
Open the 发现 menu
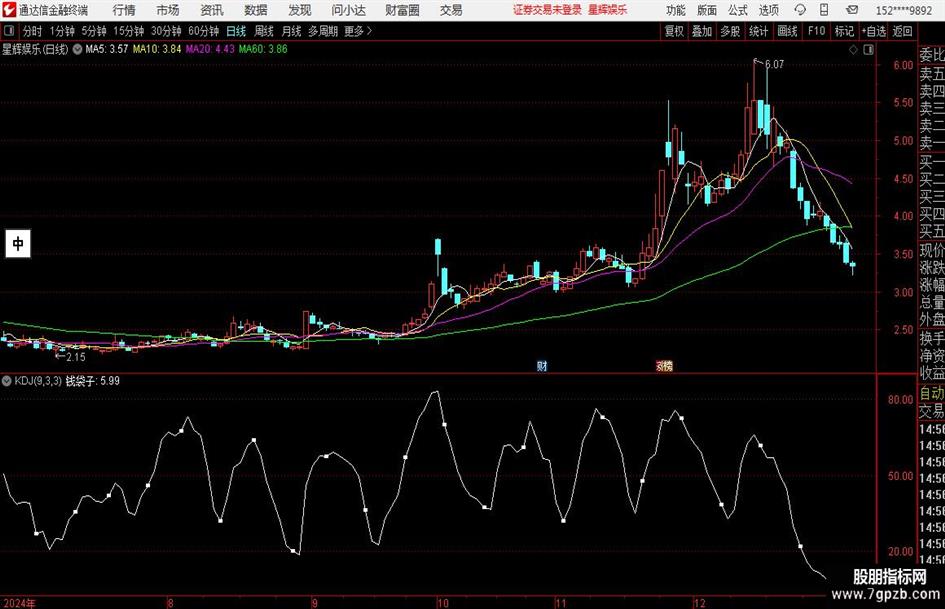(x=300, y=10)
